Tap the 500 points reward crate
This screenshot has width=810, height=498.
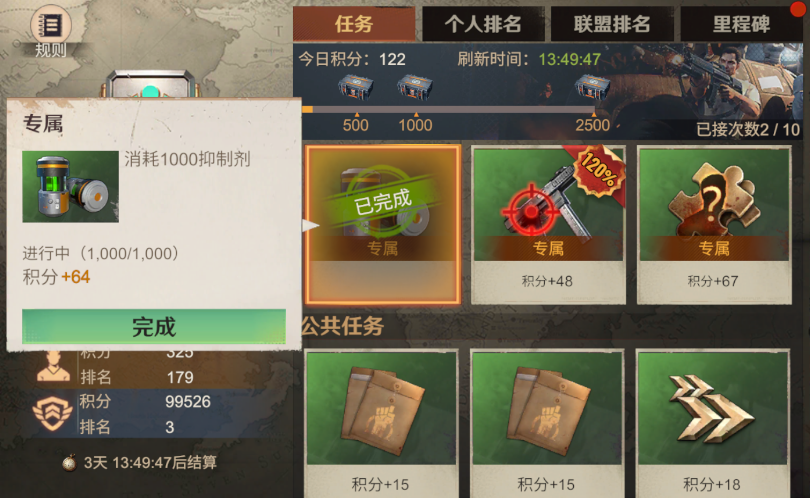coord(355,86)
